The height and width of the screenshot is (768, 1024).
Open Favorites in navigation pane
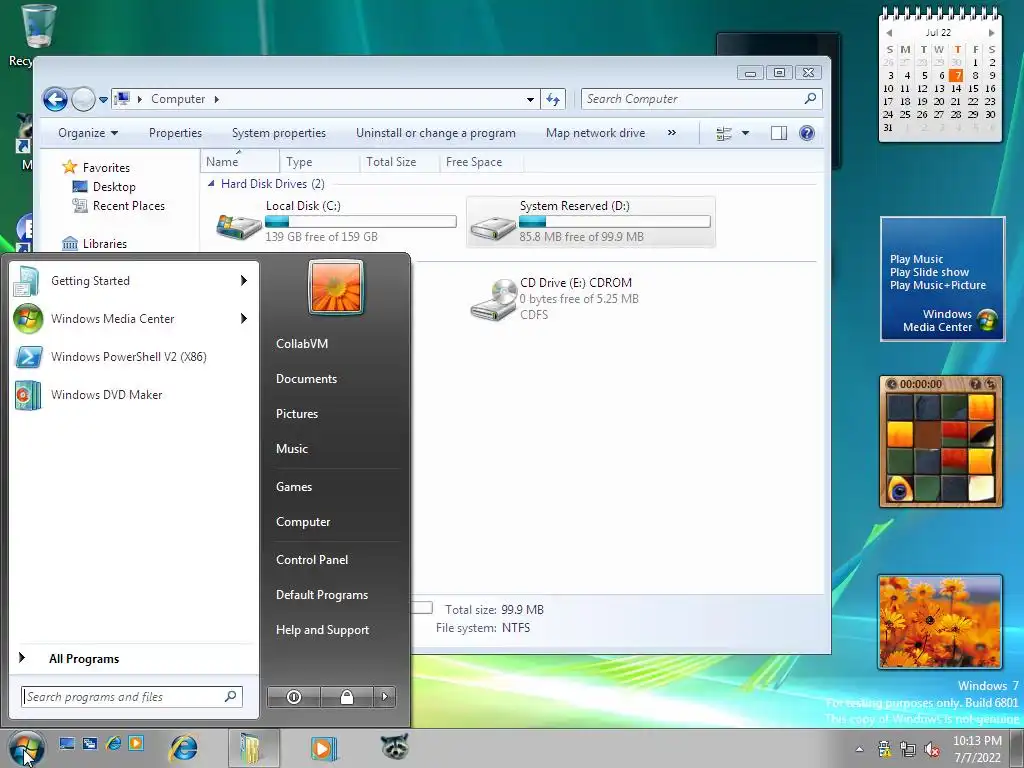coord(95,168)
